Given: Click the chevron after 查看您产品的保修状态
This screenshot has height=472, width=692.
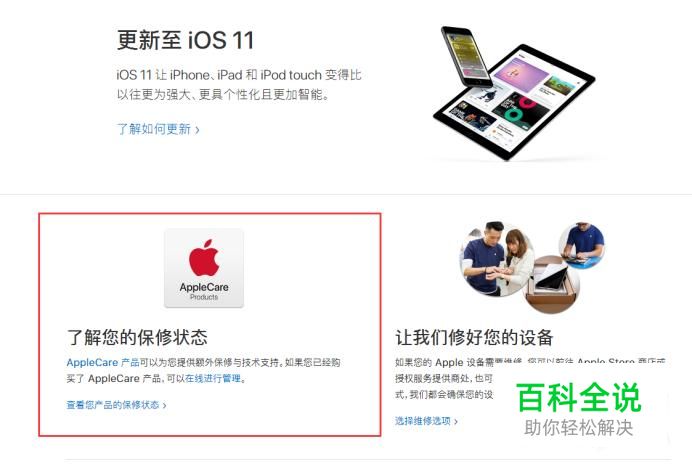Looking at the screenshot, I should (165, 405).
